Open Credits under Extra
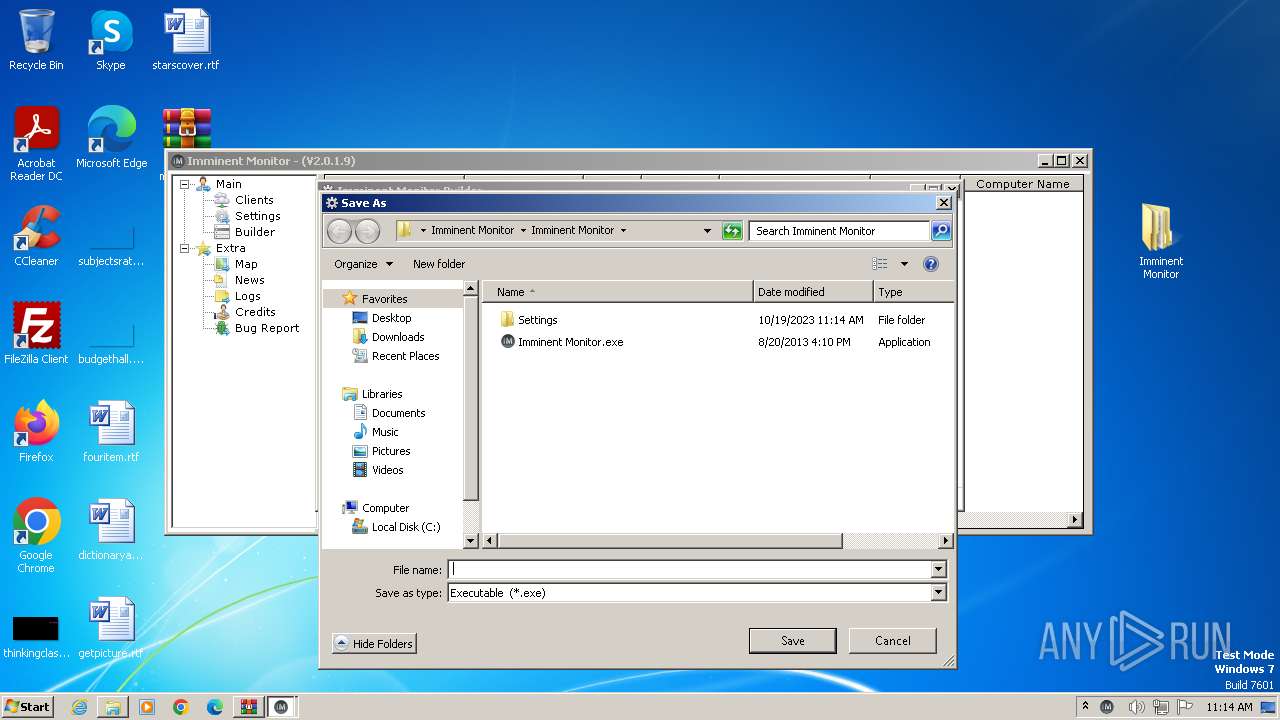1280x720 pixels. pos(255,312)
